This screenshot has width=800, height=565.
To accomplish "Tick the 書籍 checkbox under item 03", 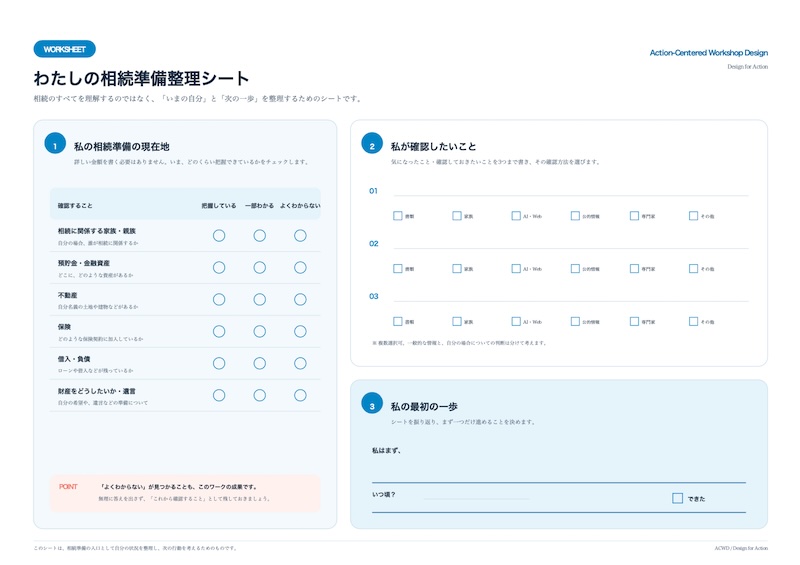I will coord(397,322).
